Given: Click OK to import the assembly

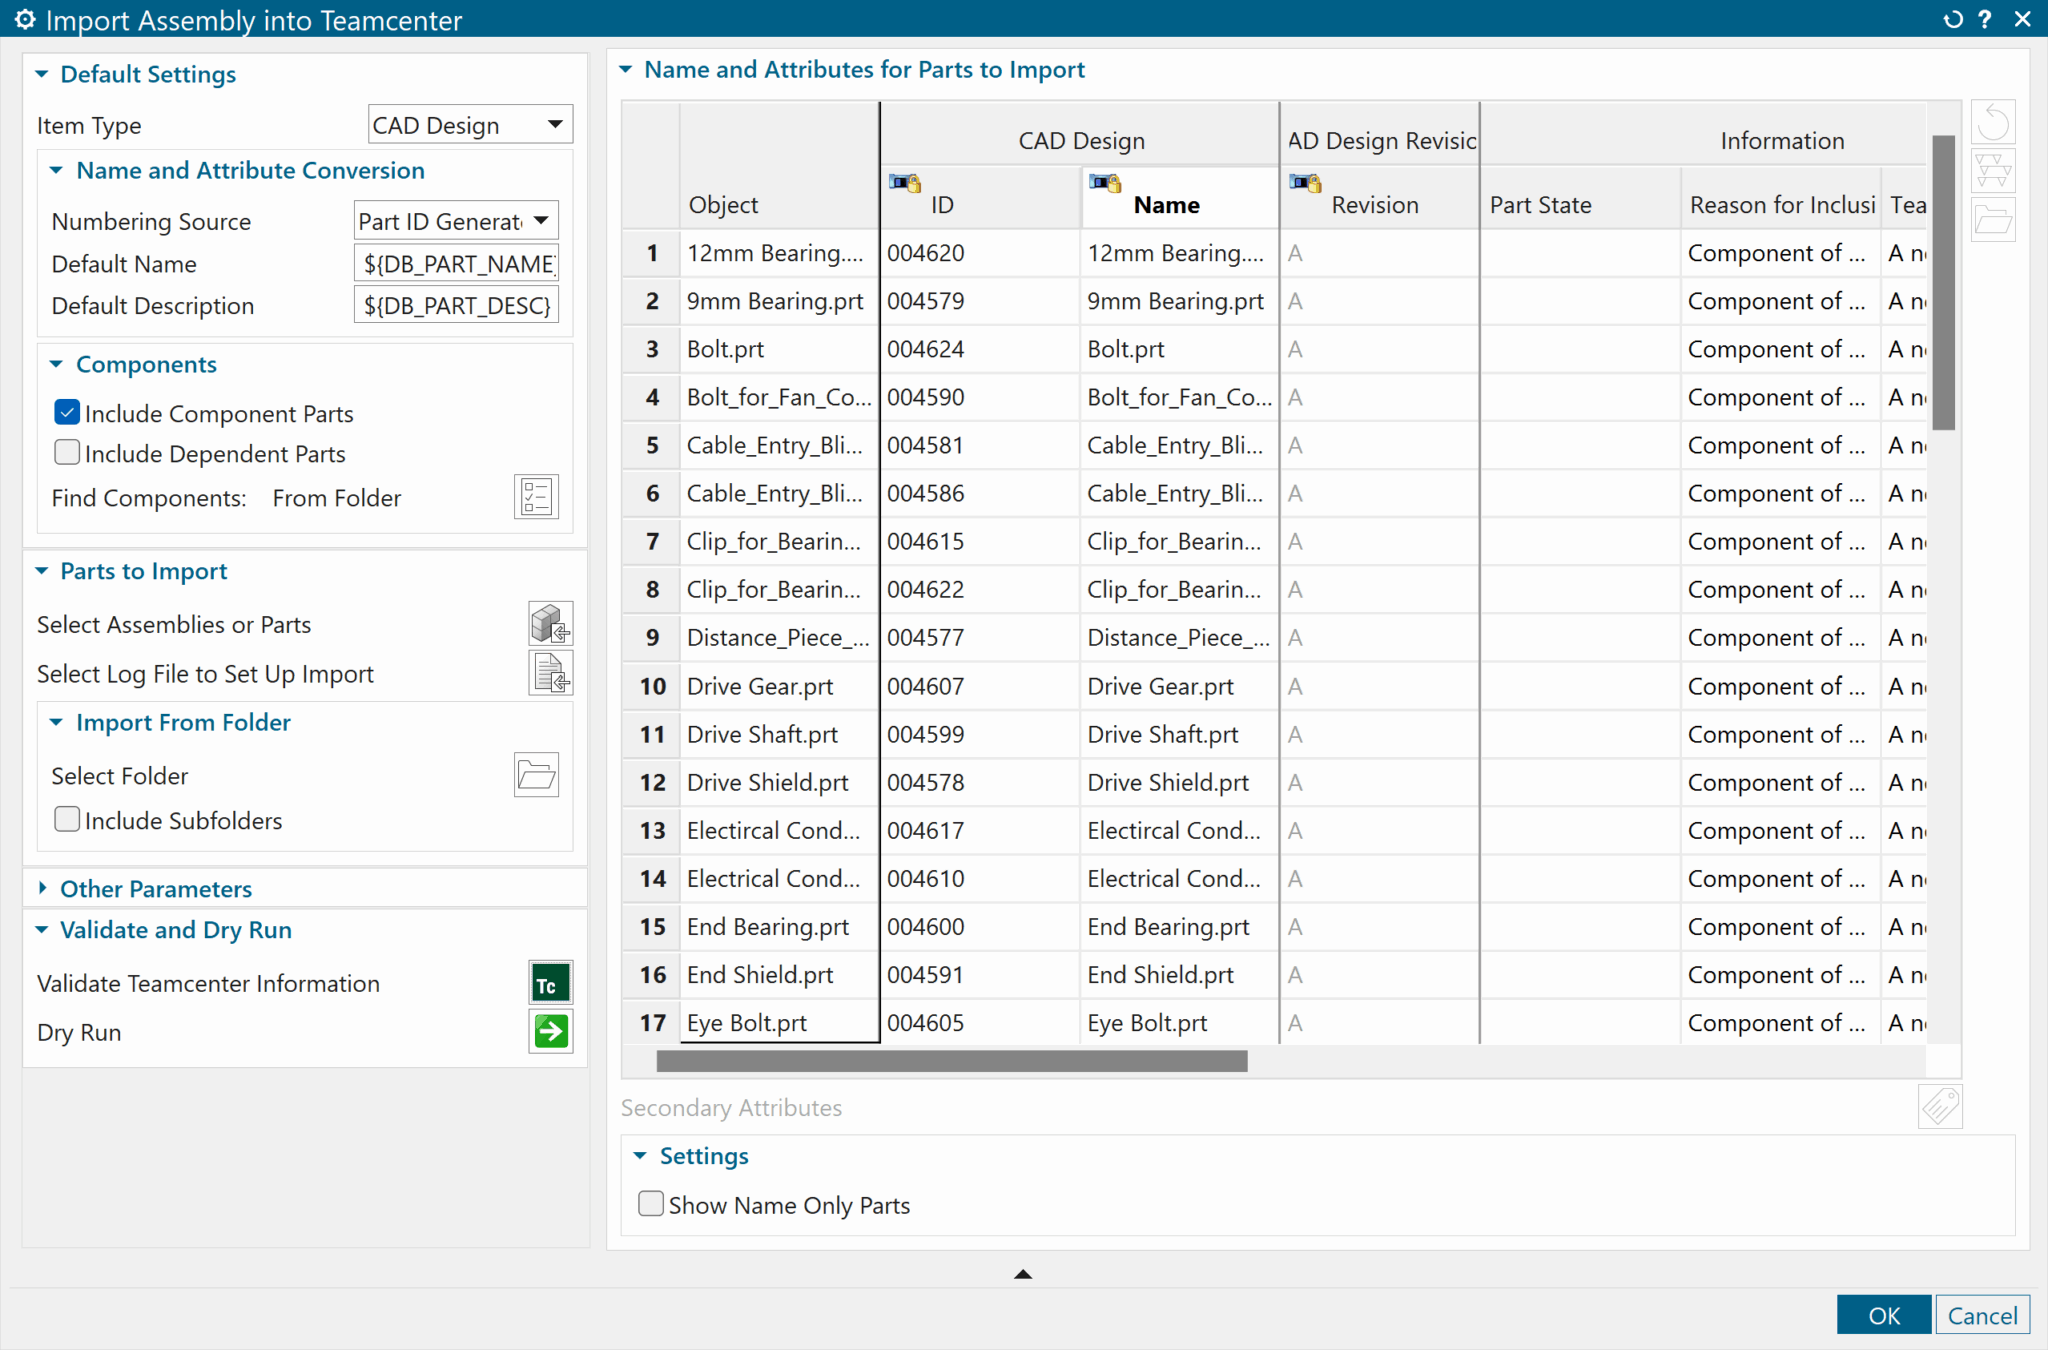Looking at the screenshot, I should coord(1883,1315).
